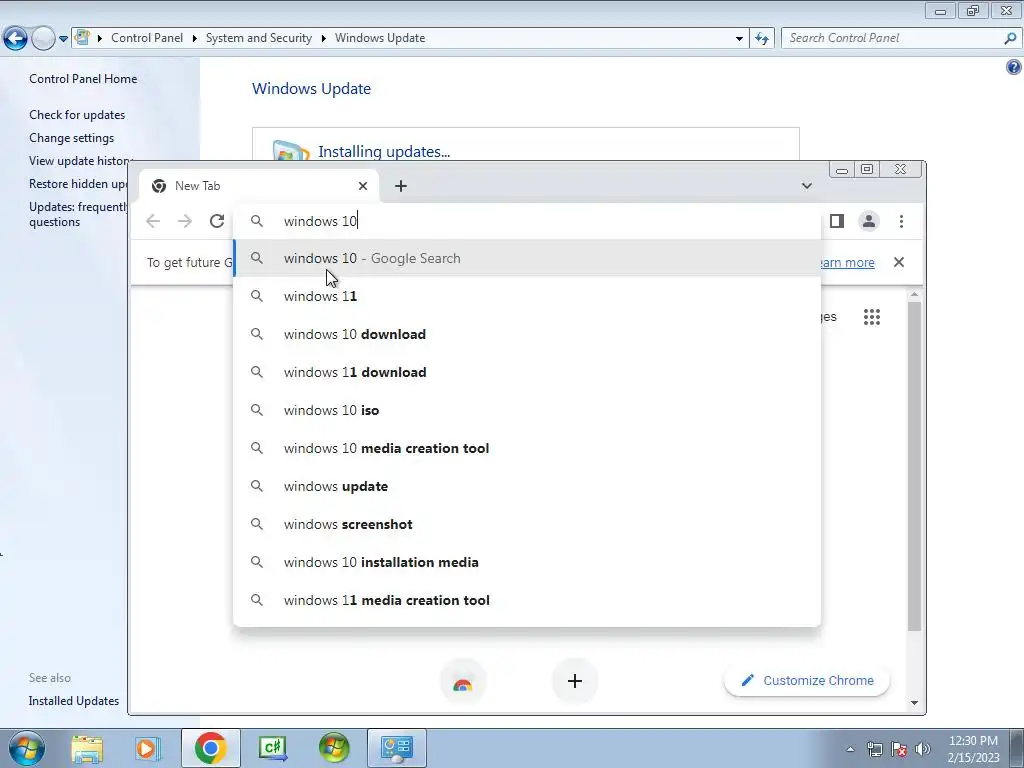The width and height of the screenshot is (1024, 768).
Task: Click the Windows Update breadcrumb item
Action: click(380, 38)
